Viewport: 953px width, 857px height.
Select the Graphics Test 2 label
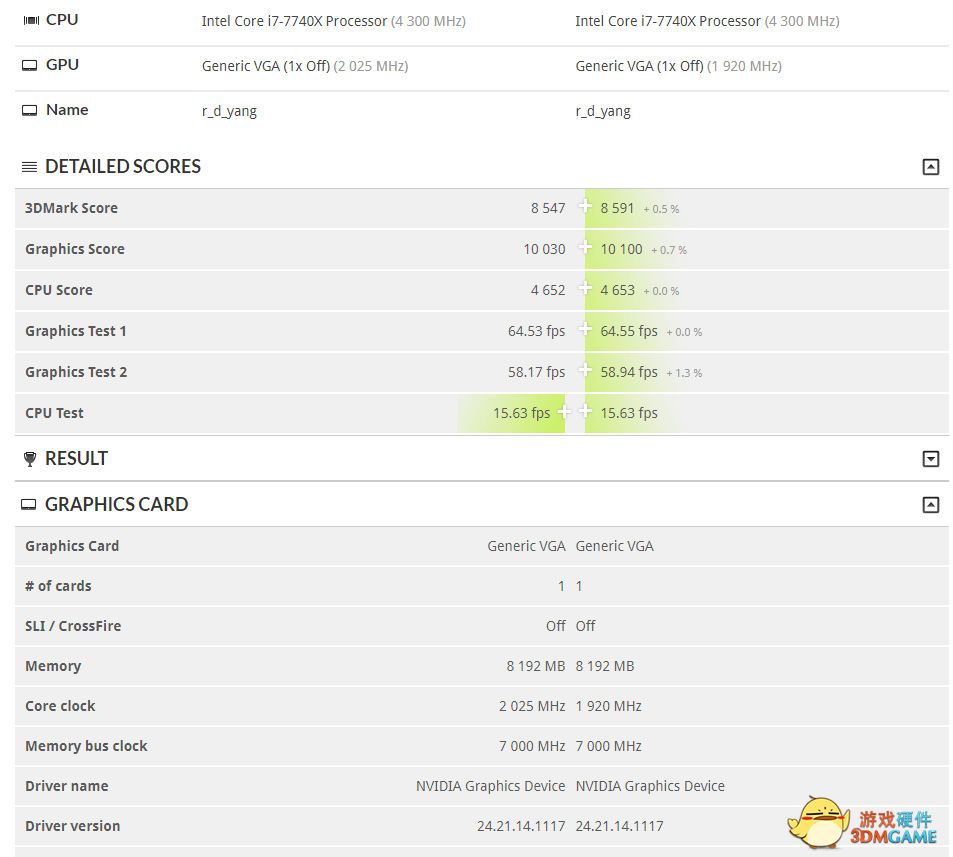point(76,372)
